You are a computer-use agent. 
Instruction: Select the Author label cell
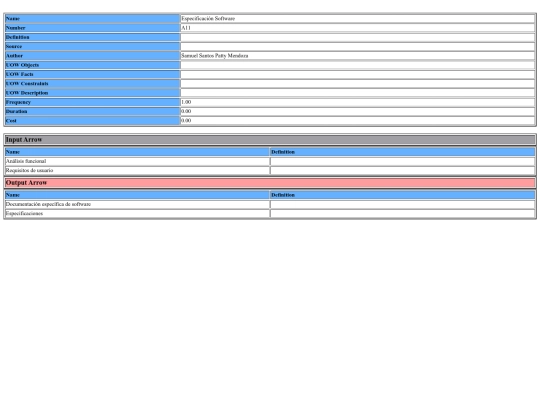(x=93, y=56)
